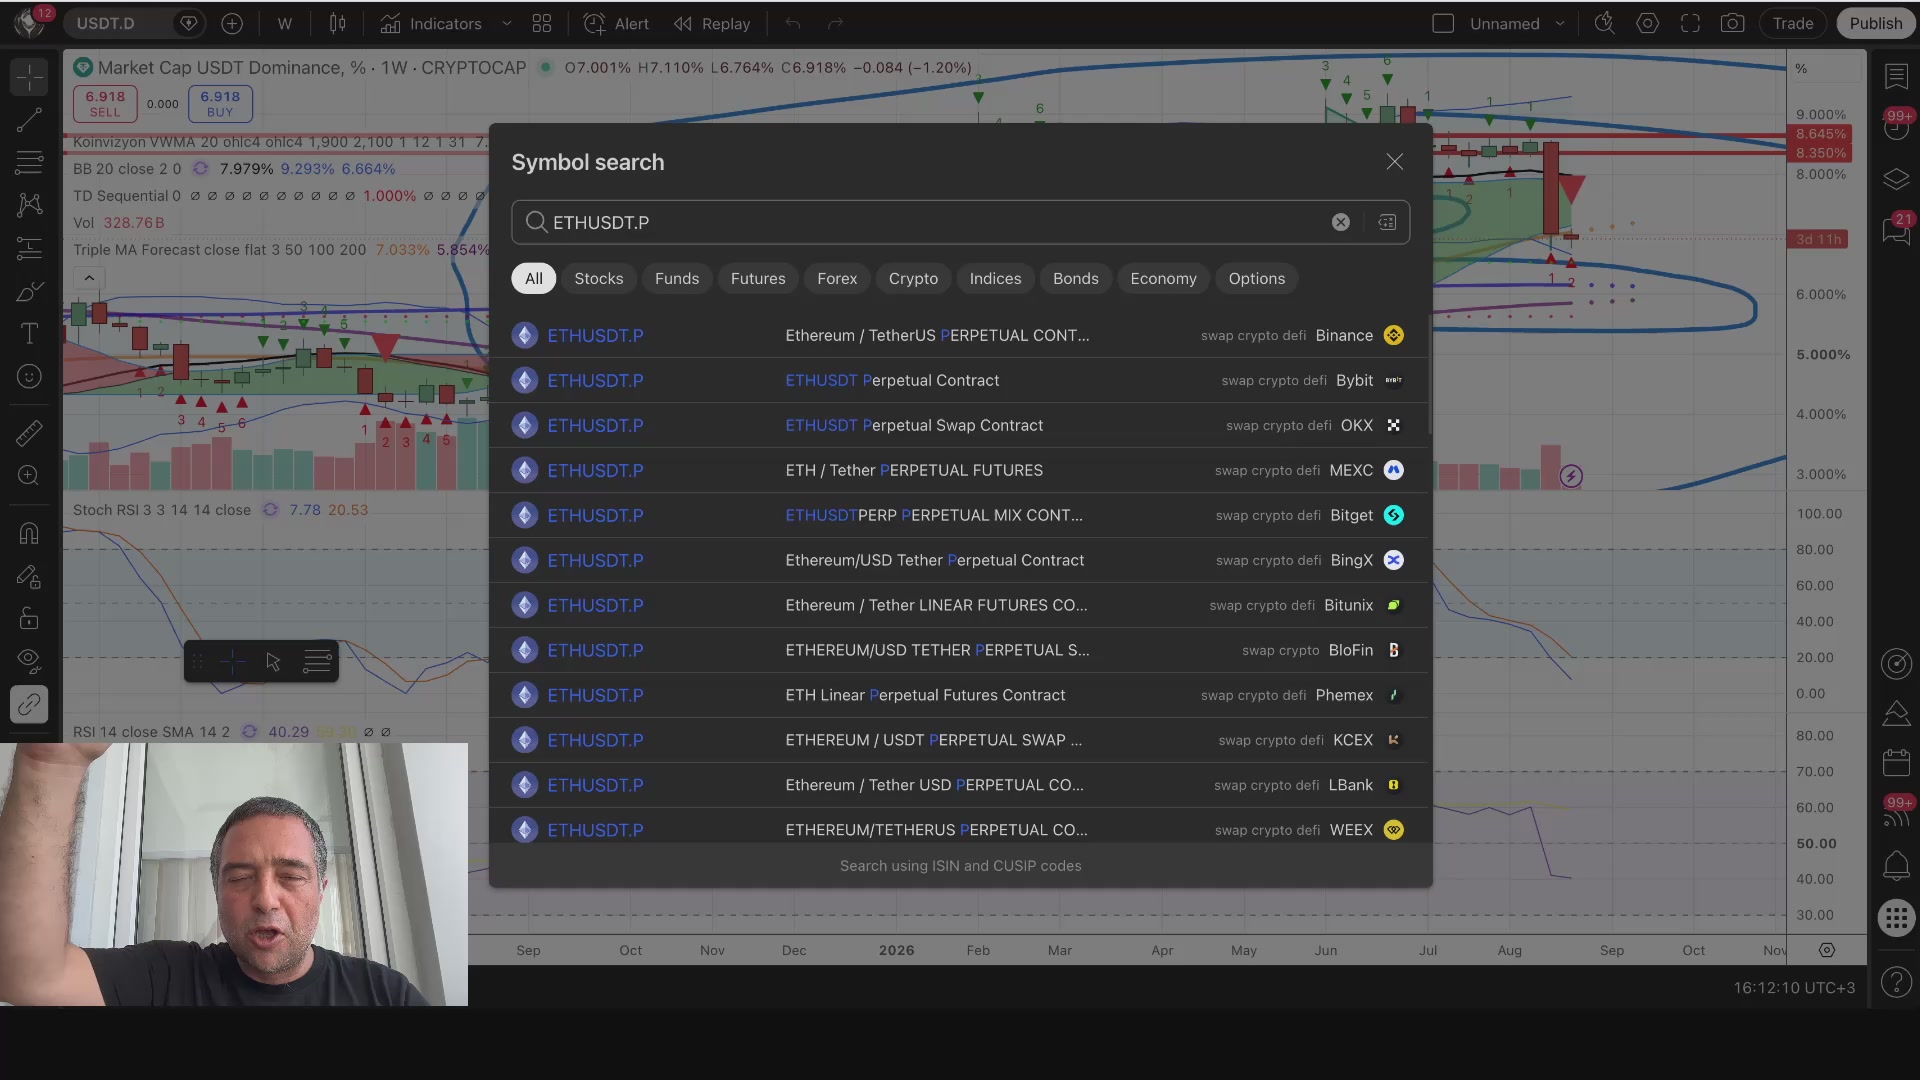Select the ruler measure tool
The width and height of the screenshot is (1920, 1080).
coord(29,433)
